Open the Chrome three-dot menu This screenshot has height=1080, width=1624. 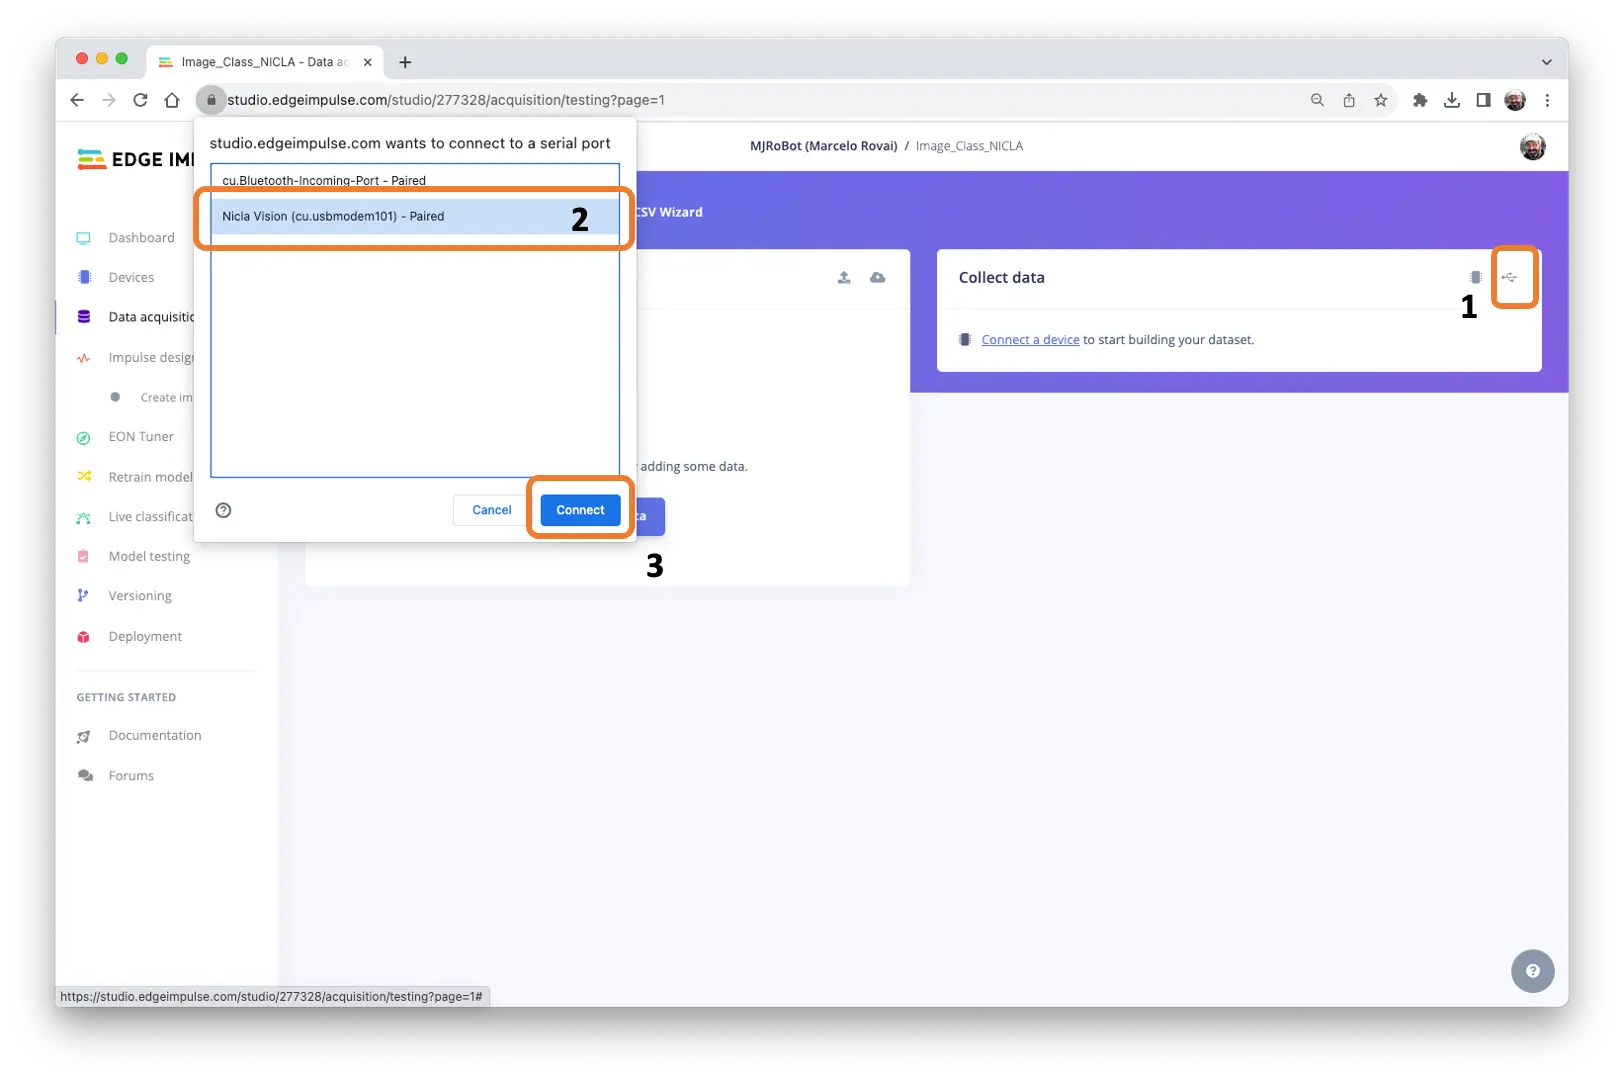point(1547,100)
